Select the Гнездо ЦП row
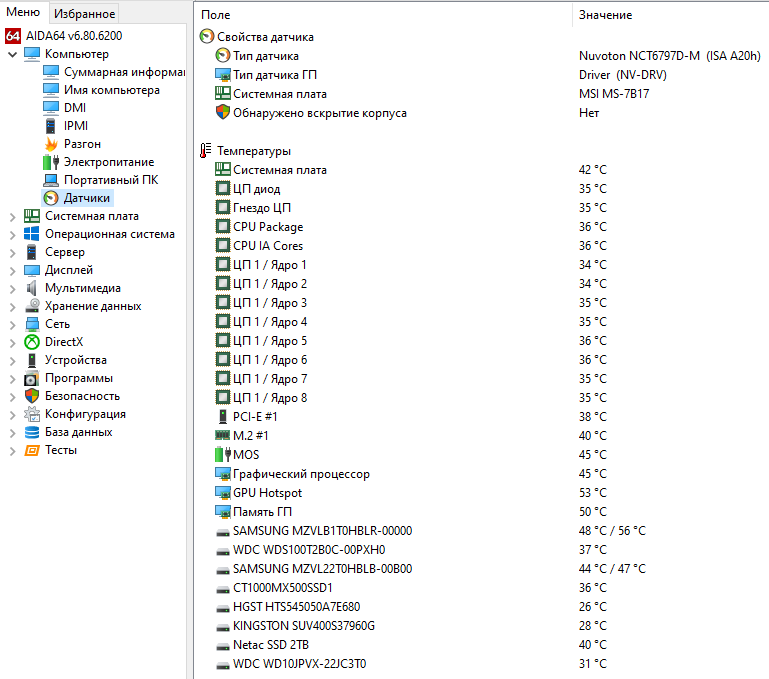The image size is (769, 679). pyautogui.click(x=481, y=208)
